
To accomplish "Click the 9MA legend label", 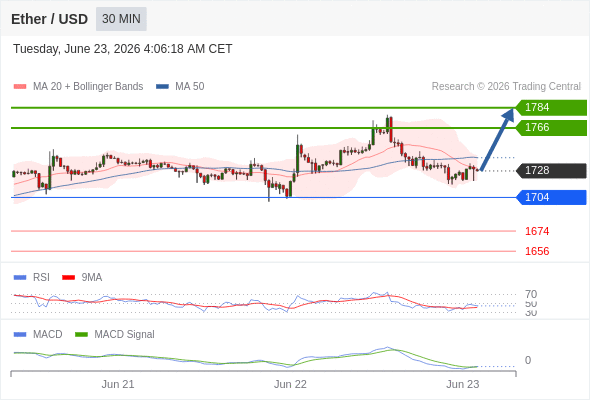I will (92, 277).
